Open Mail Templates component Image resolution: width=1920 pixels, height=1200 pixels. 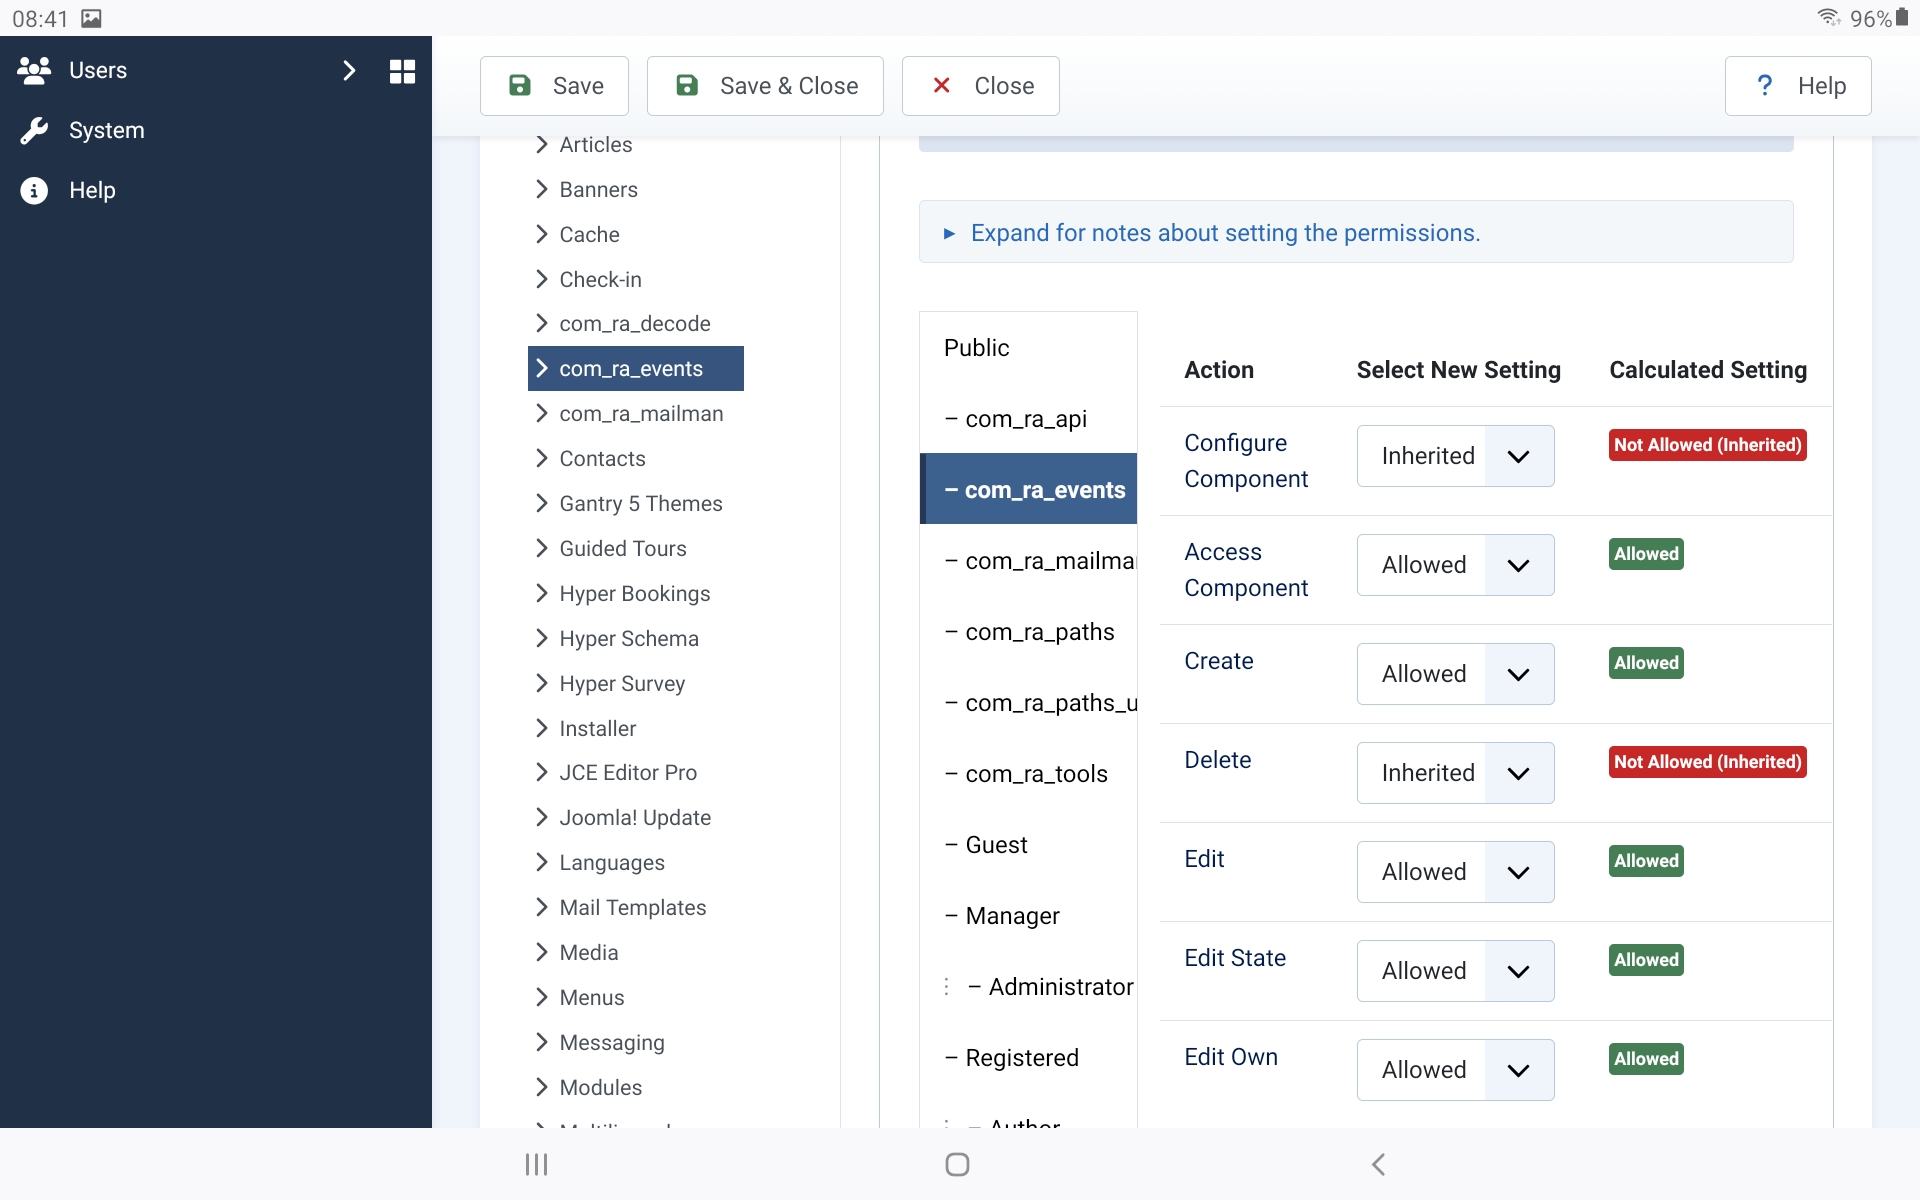(x=632, y=908)
